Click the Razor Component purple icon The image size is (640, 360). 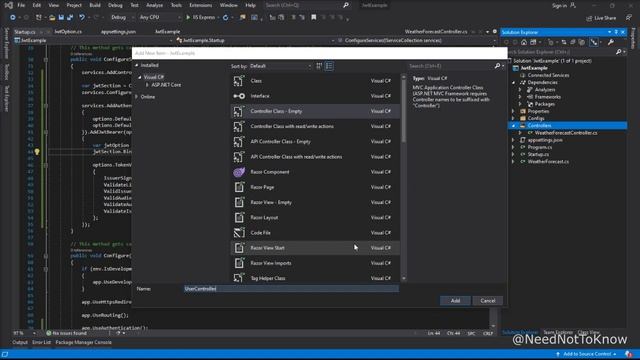point(239,172)
